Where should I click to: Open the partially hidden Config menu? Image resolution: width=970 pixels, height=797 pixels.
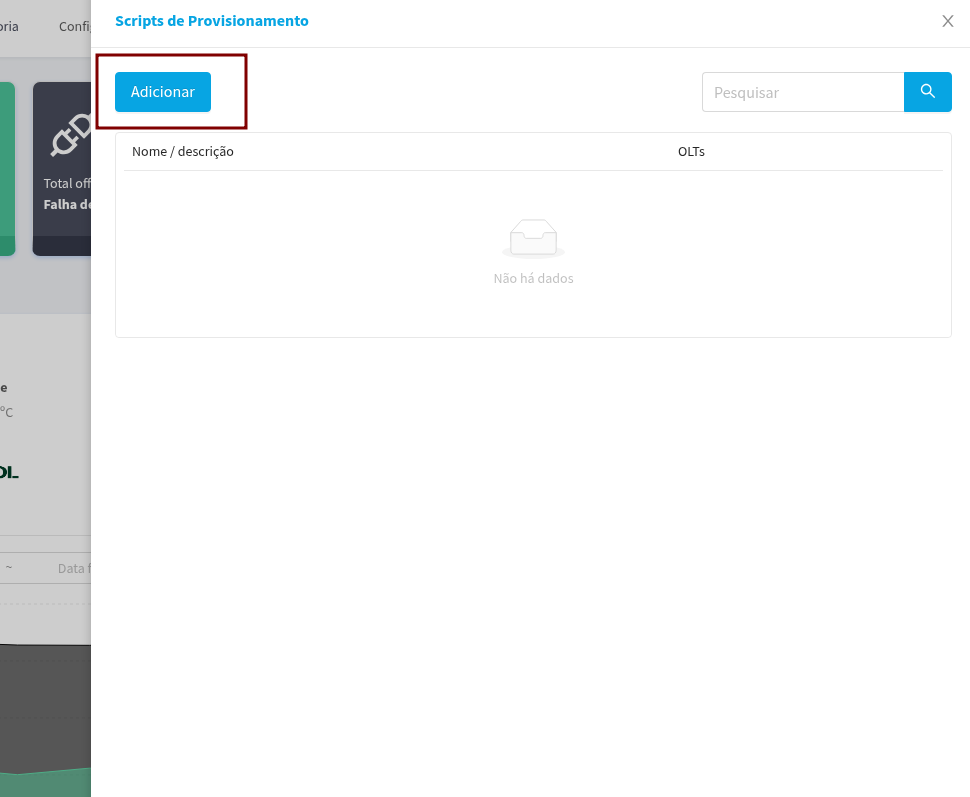point(74,27)
